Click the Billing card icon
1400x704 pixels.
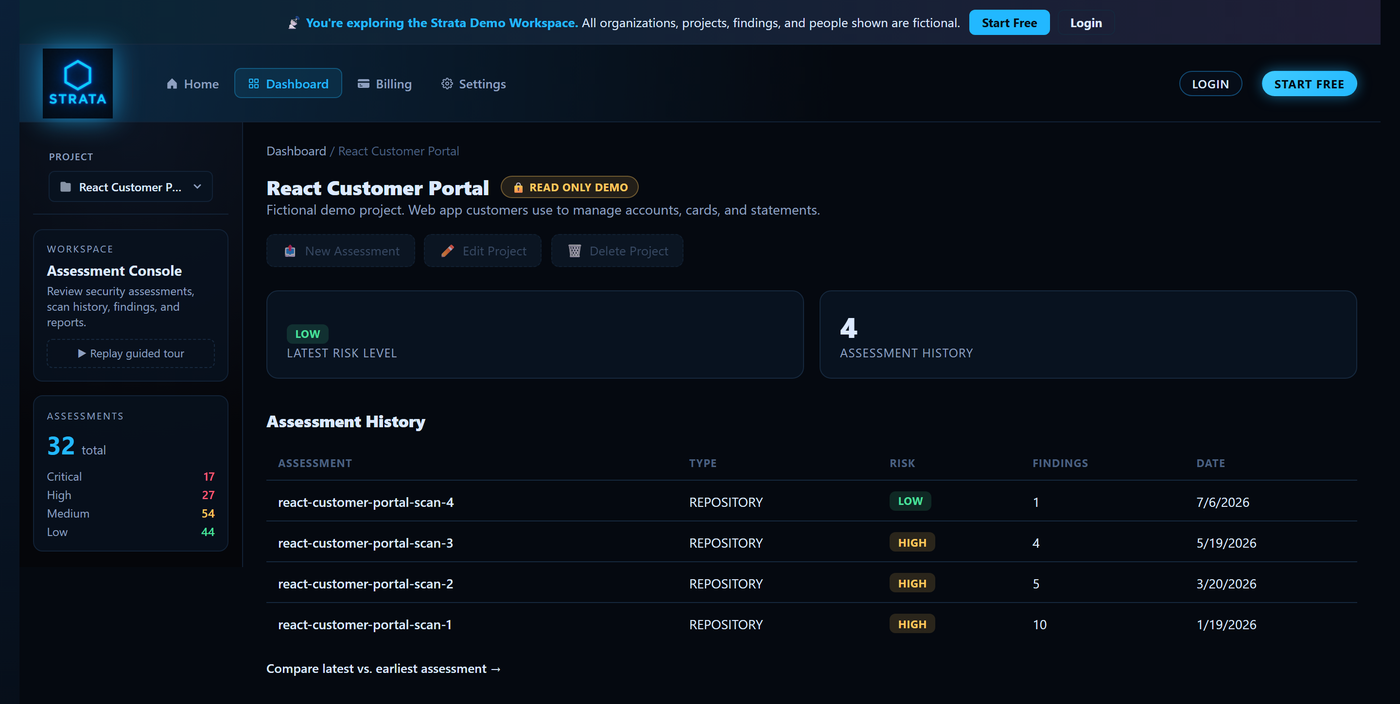(364, 84)
